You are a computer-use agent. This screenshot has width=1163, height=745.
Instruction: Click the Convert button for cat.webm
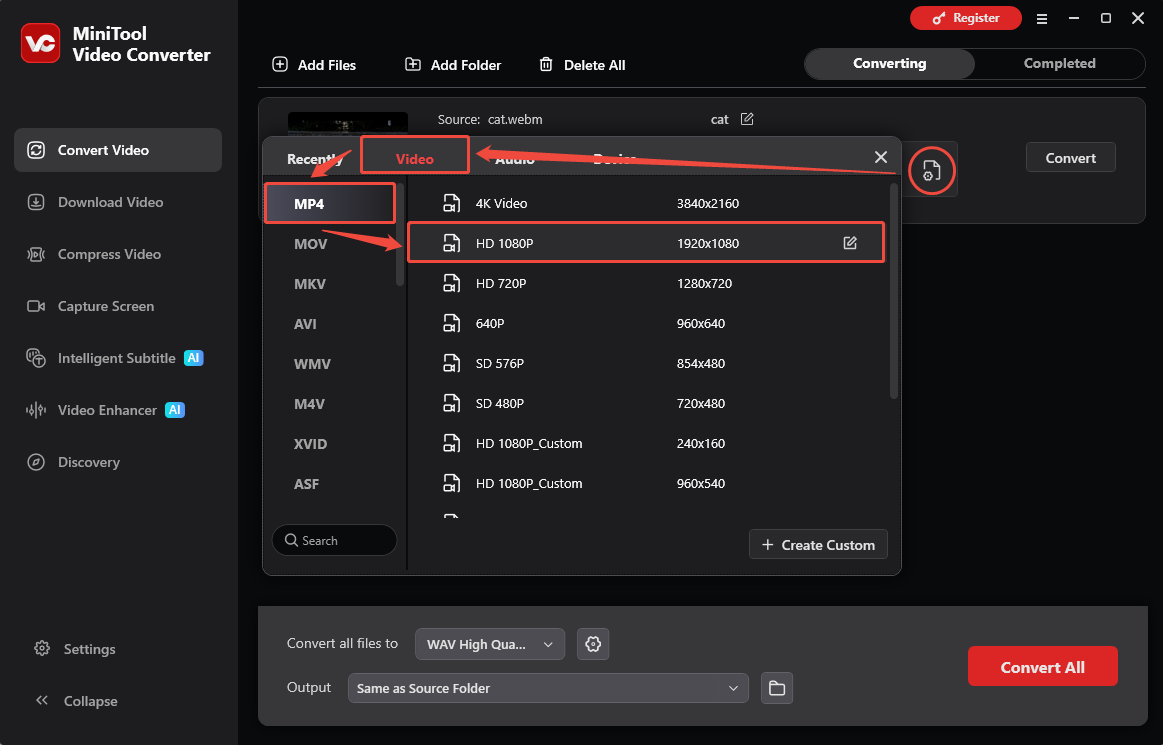pyautogui.click(x=1070, y=157)
